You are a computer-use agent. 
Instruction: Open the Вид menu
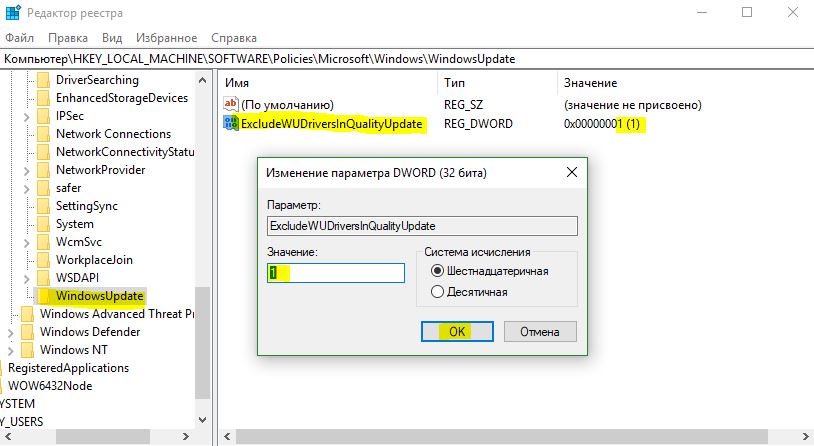[112, 38]
